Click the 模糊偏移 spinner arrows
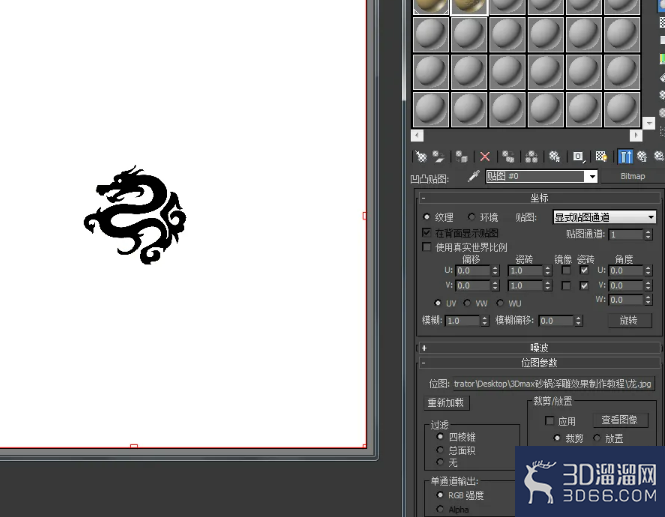 click(x=578, y=321)
